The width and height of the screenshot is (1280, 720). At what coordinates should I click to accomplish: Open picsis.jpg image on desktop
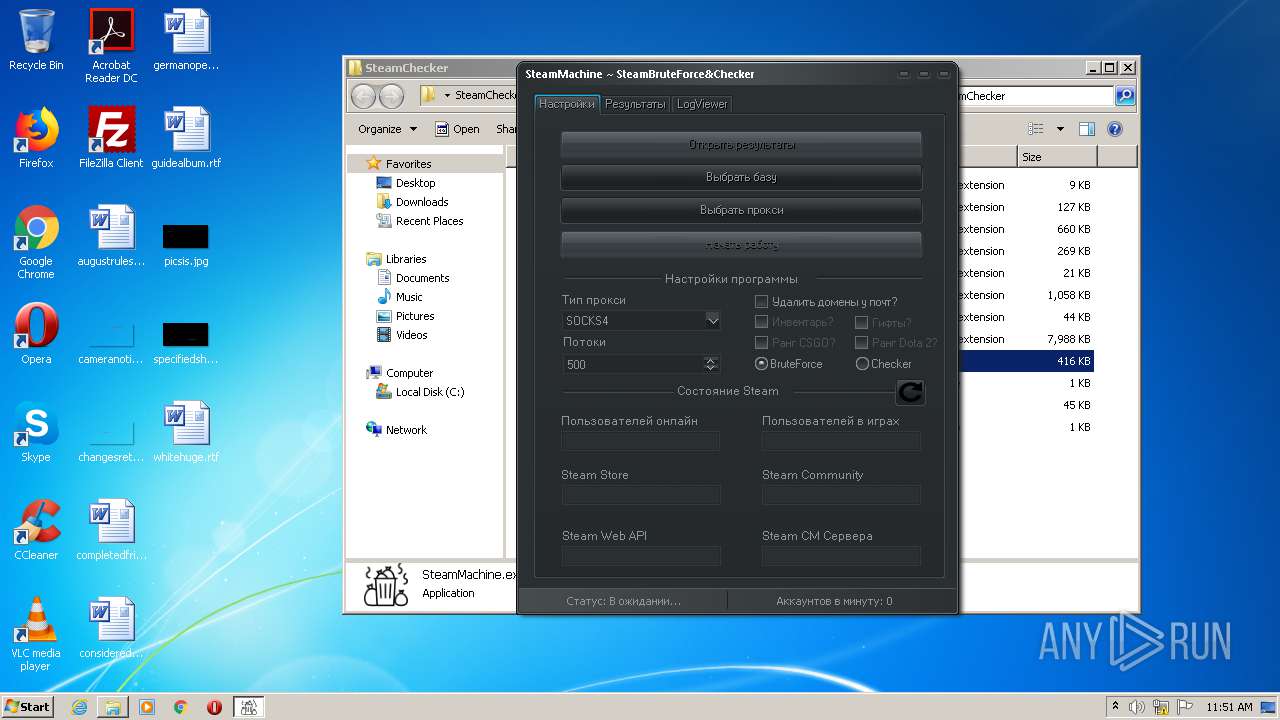(x=186, y=246)
